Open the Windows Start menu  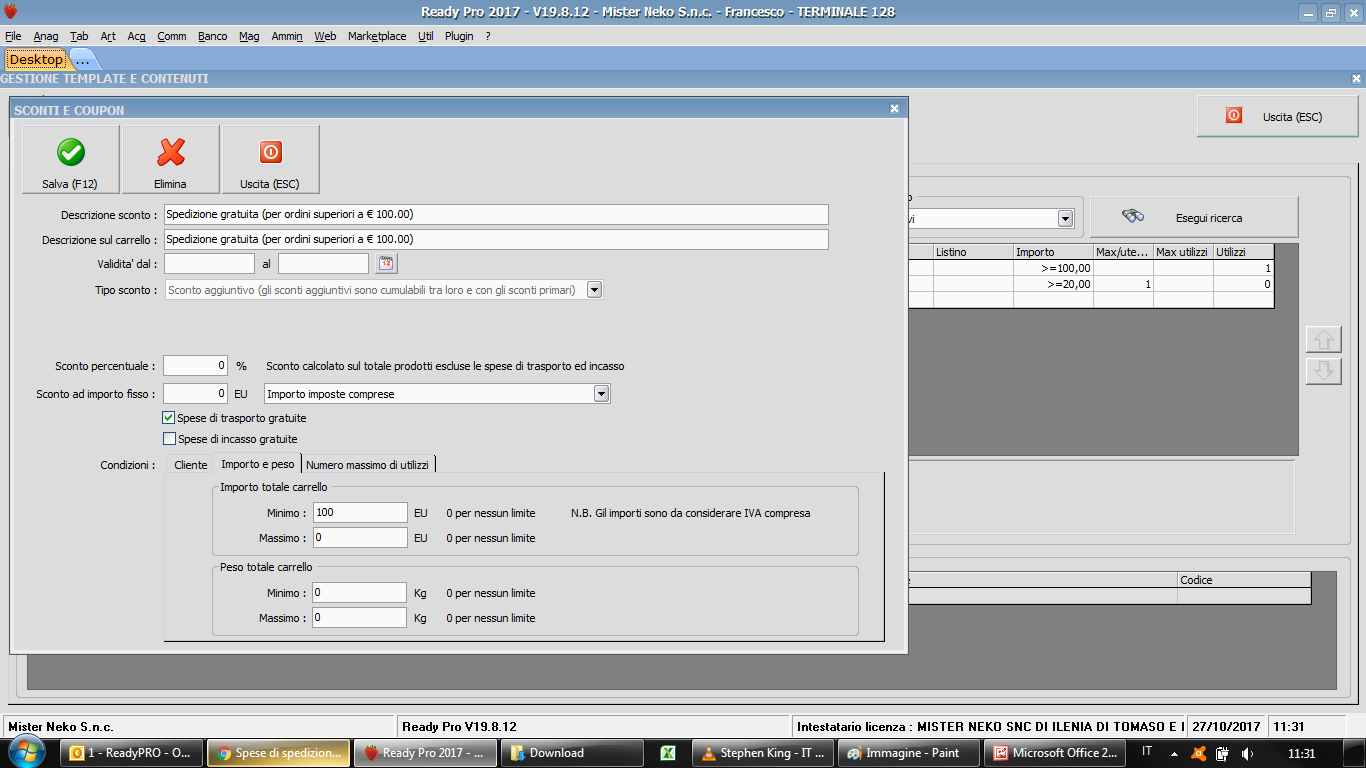tap(27, 752)
